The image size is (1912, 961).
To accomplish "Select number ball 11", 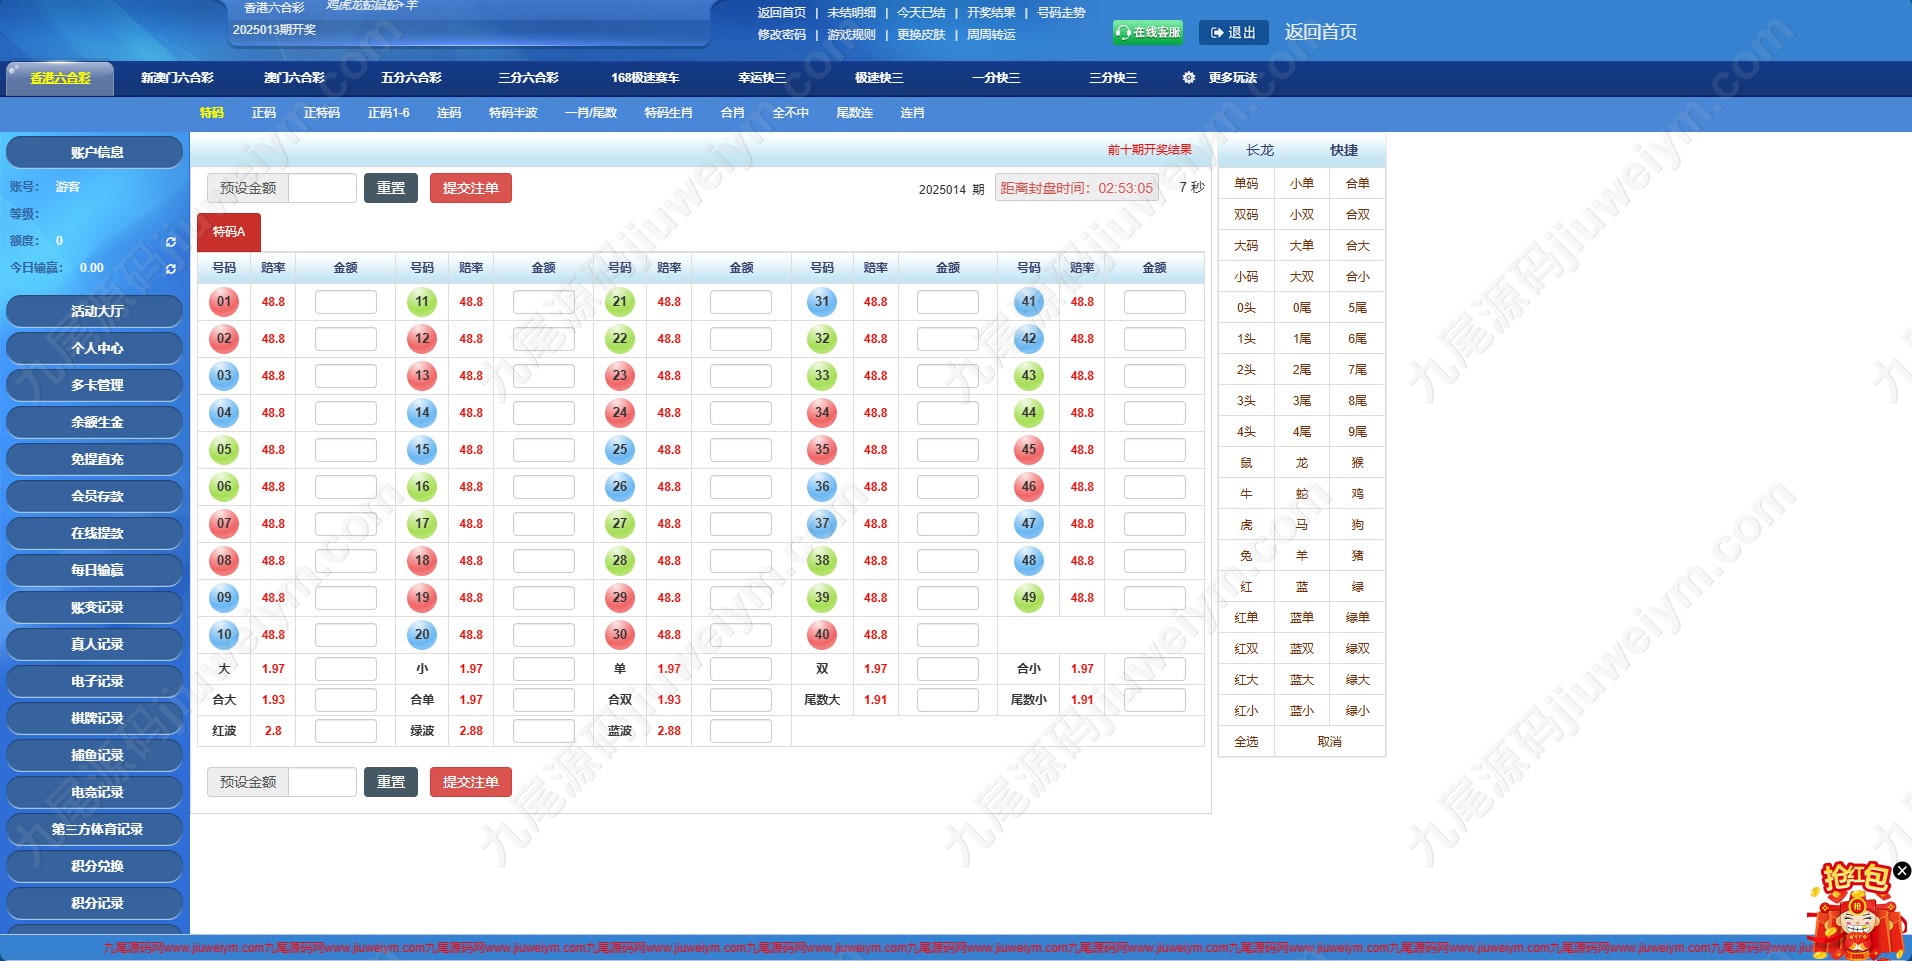I will 422,302.
